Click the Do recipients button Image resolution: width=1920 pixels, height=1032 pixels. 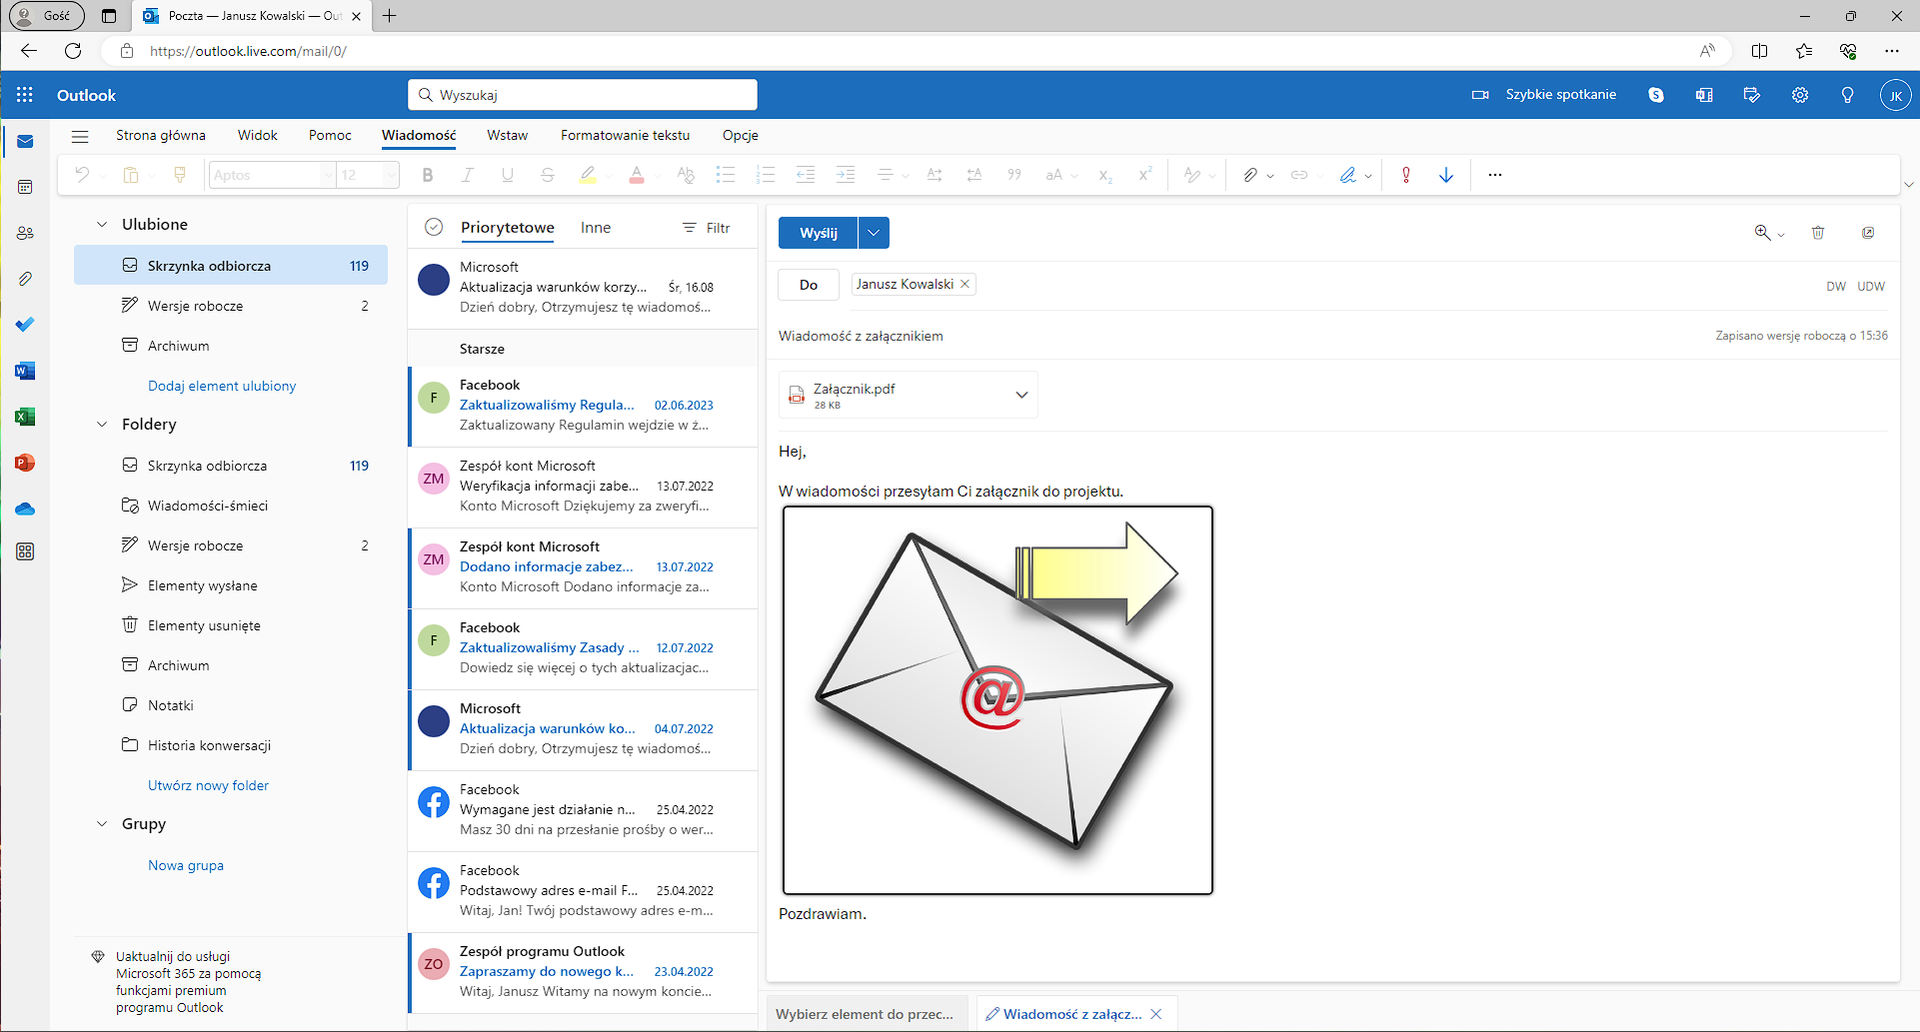click(x=808, y=285)
